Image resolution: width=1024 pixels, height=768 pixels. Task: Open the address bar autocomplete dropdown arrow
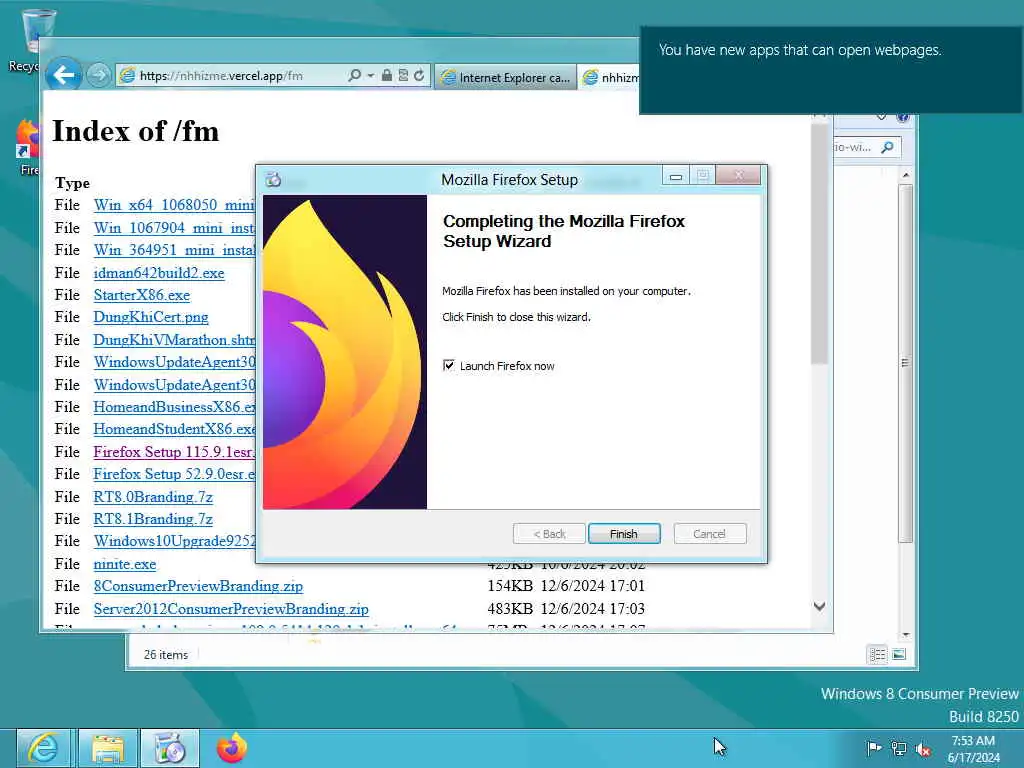click(370, 76)
